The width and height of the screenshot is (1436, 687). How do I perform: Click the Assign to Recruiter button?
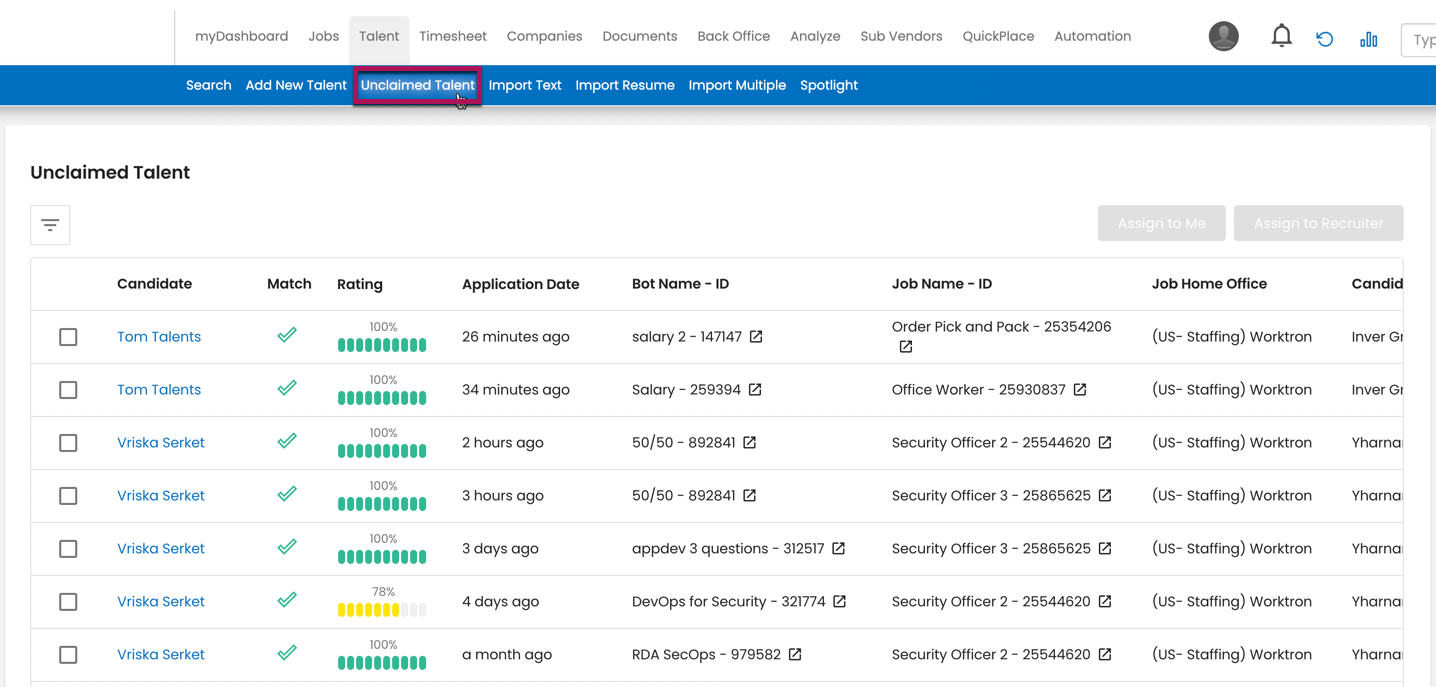click(x=1318, y=223)
